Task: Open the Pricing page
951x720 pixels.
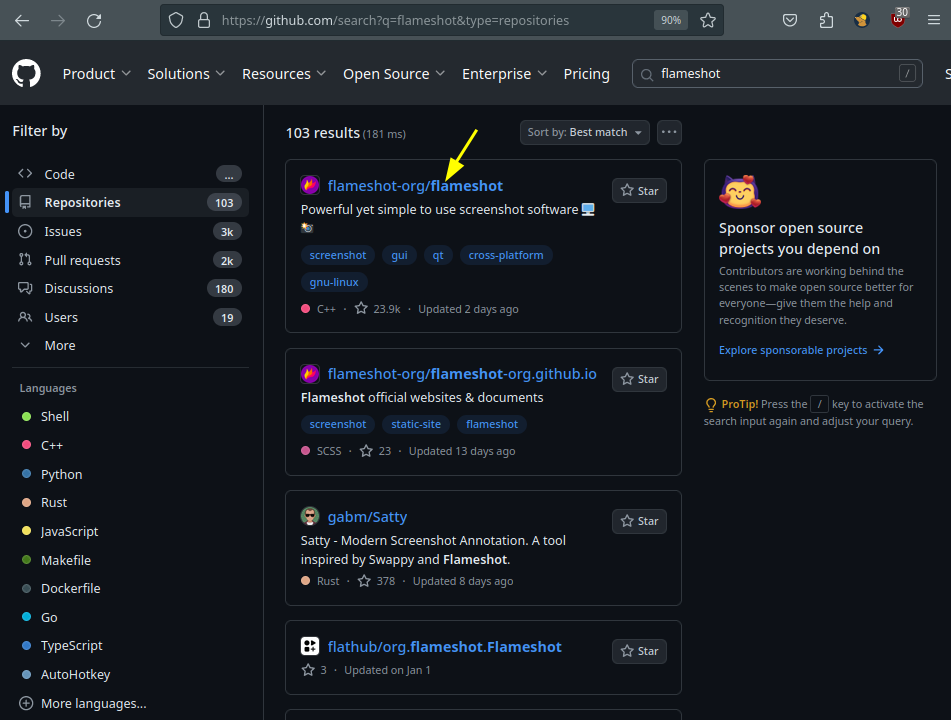Action: coord(586,74)
